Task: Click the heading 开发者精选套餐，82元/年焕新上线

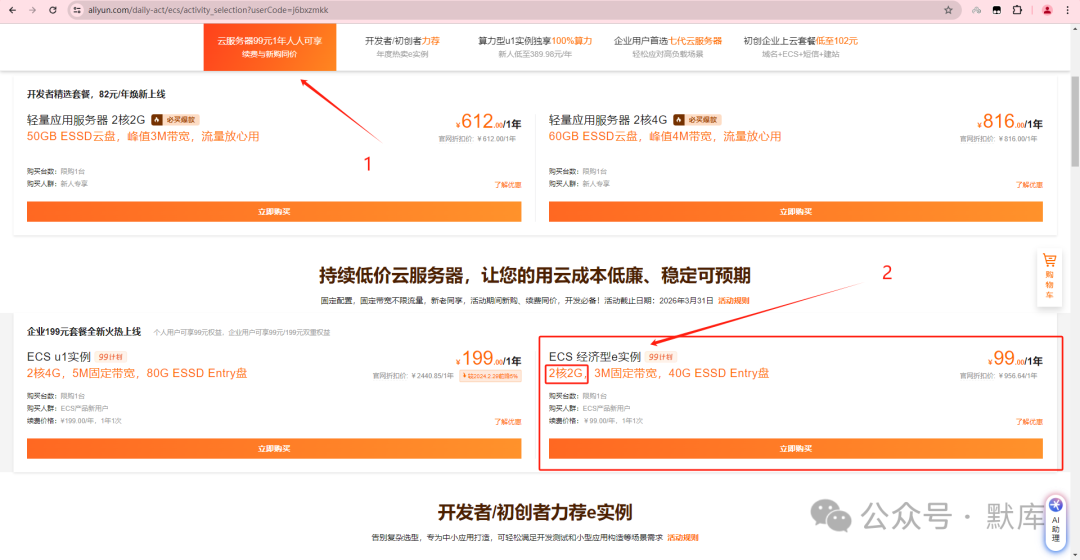Action: [x=96, y=94]
